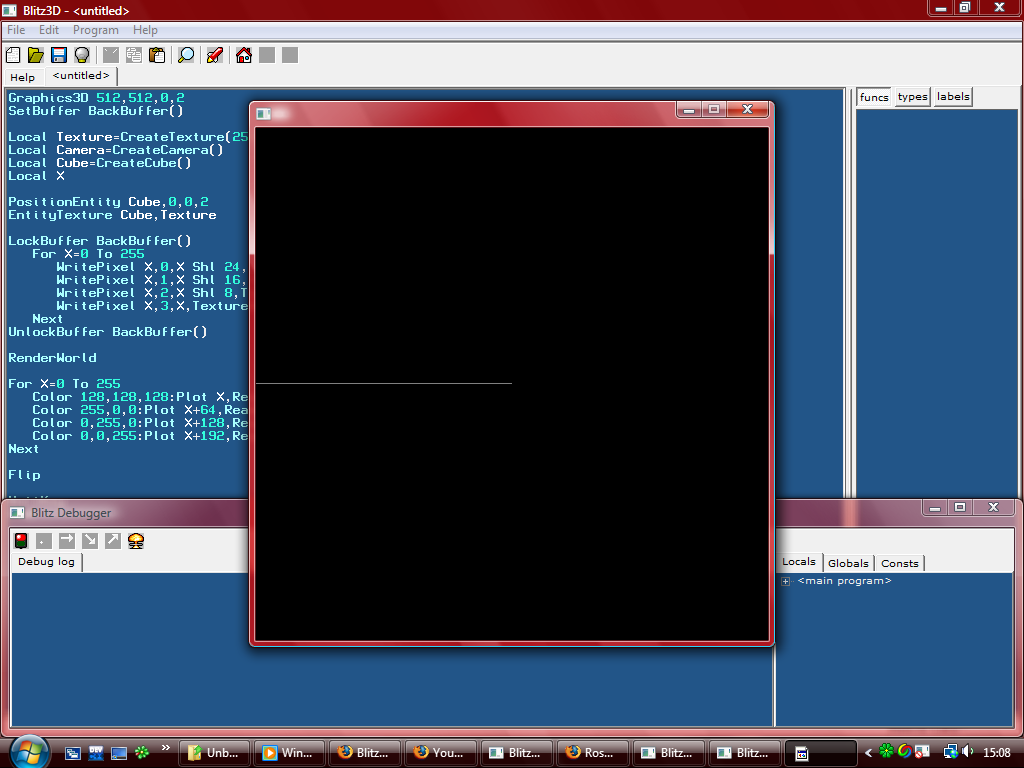Switch to the labels tab
Screen dimensions: 1024x768
[x=953, y=97]
